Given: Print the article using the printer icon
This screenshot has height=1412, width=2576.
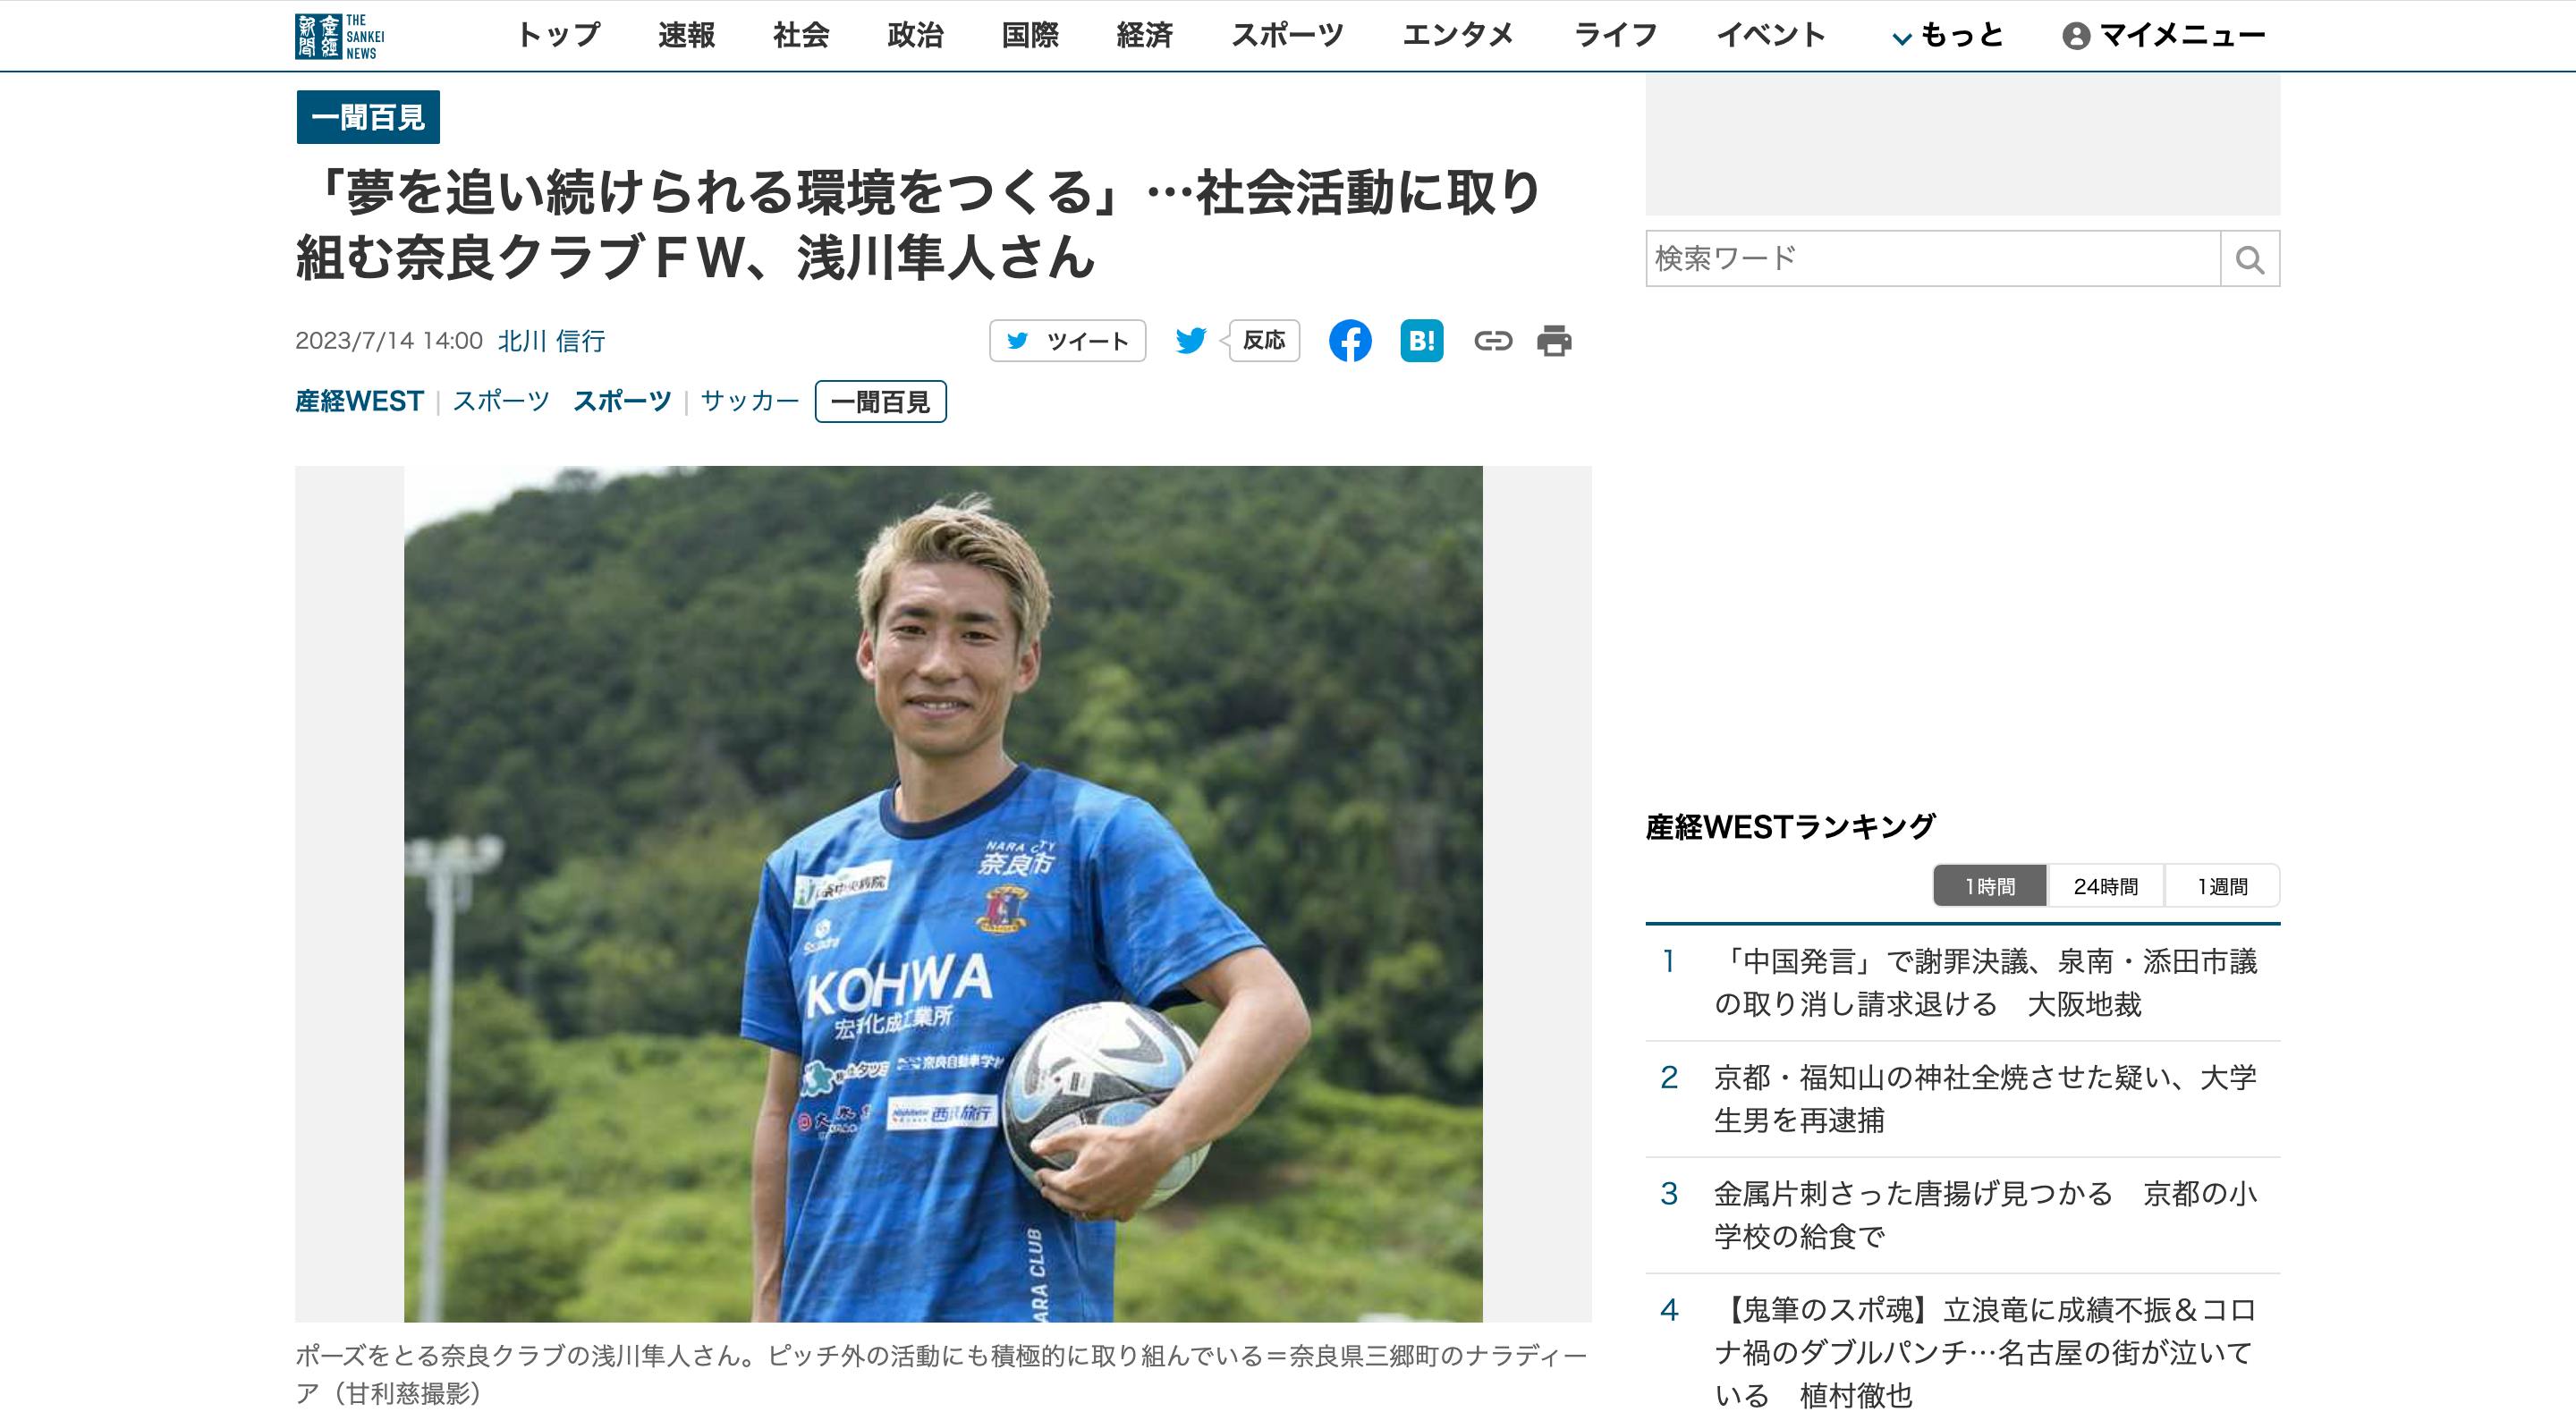Looking at the screenshot, I should tap(1554, 341).
